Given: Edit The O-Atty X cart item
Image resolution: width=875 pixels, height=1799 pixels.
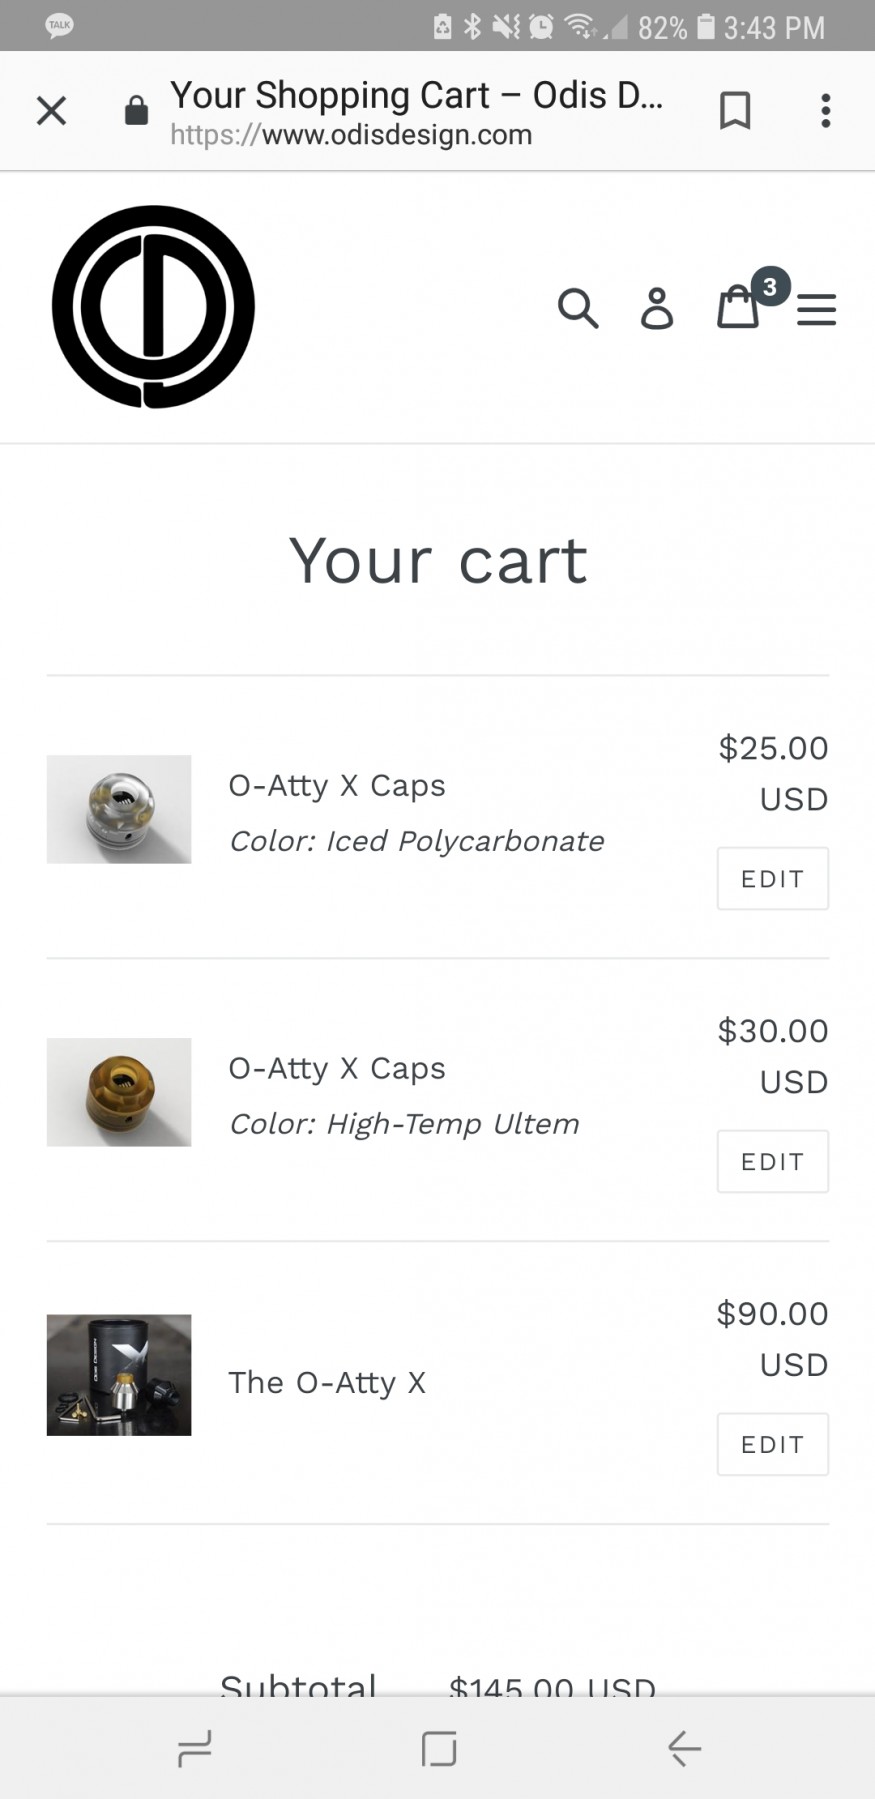Looking at the screenshot, I should (772, 1444).
